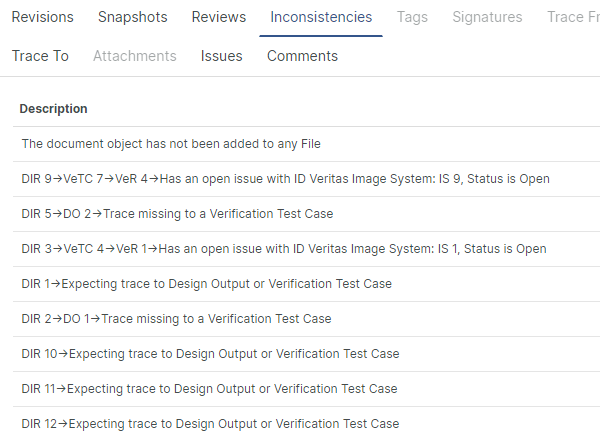Select the Inconsistencies tab
The height and width of the screenshot is (440, 600).
point(321,17)
